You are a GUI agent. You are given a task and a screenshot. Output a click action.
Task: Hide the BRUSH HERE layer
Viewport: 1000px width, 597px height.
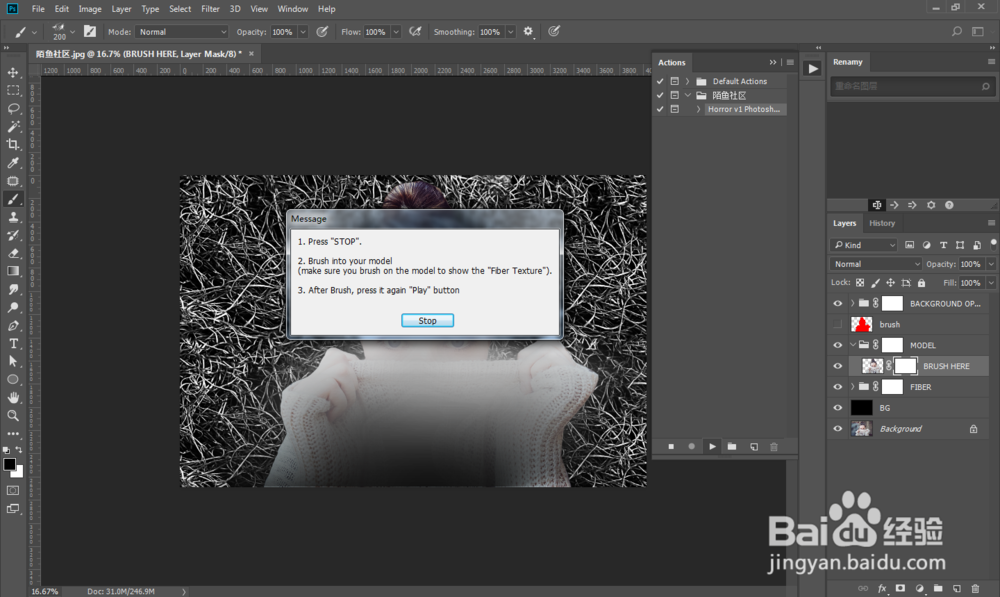pos(838,366)
